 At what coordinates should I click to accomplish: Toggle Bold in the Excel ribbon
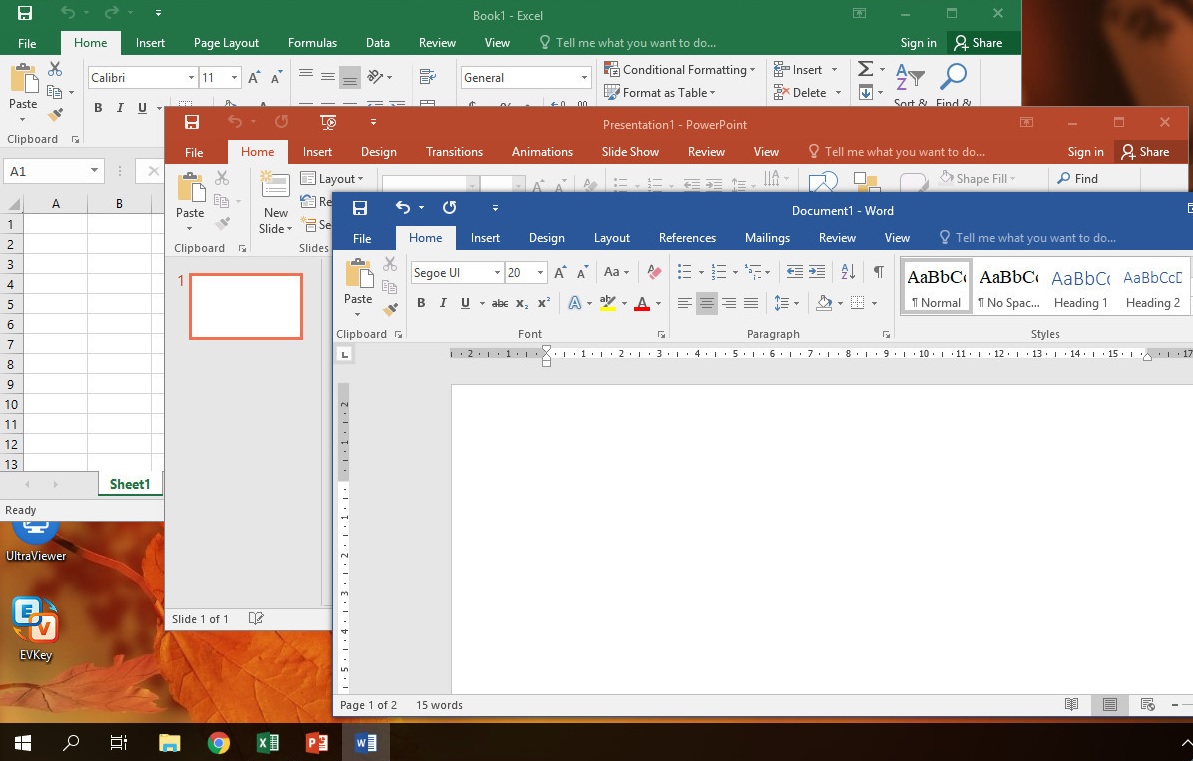97,108
